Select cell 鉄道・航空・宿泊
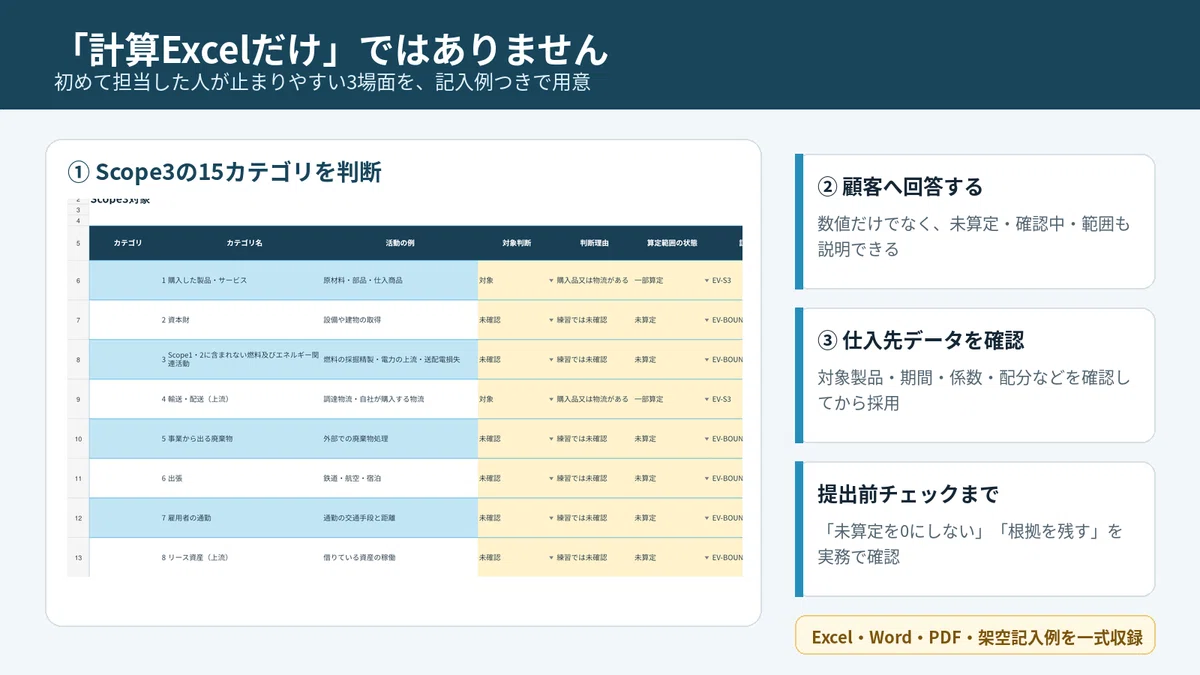This screenshot has width=1200, height=675. (351, 478)
